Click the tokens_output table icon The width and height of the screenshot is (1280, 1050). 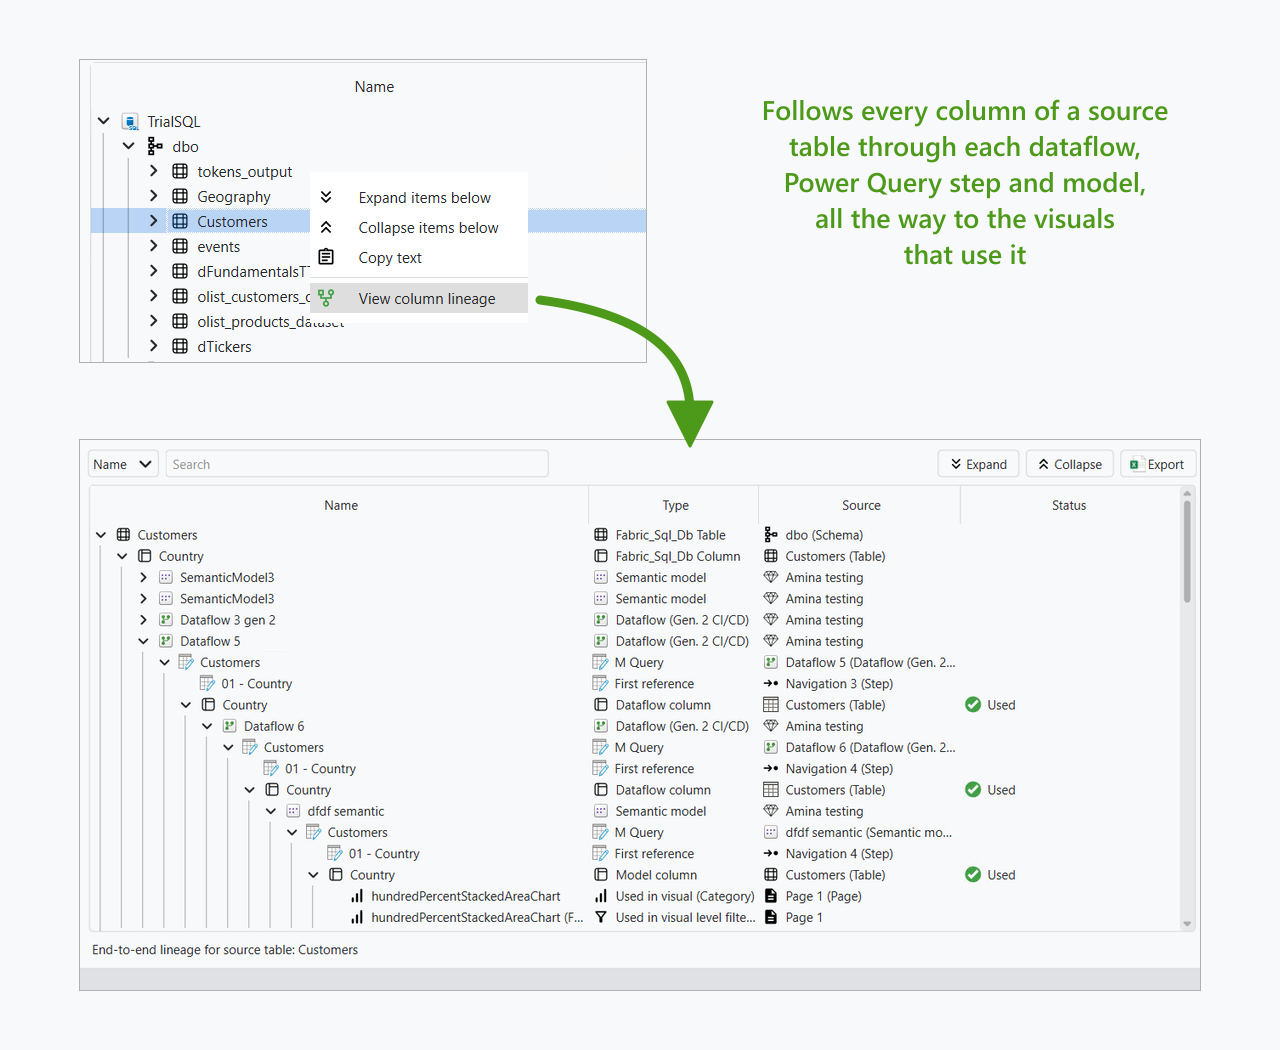[x=180, y=171]
